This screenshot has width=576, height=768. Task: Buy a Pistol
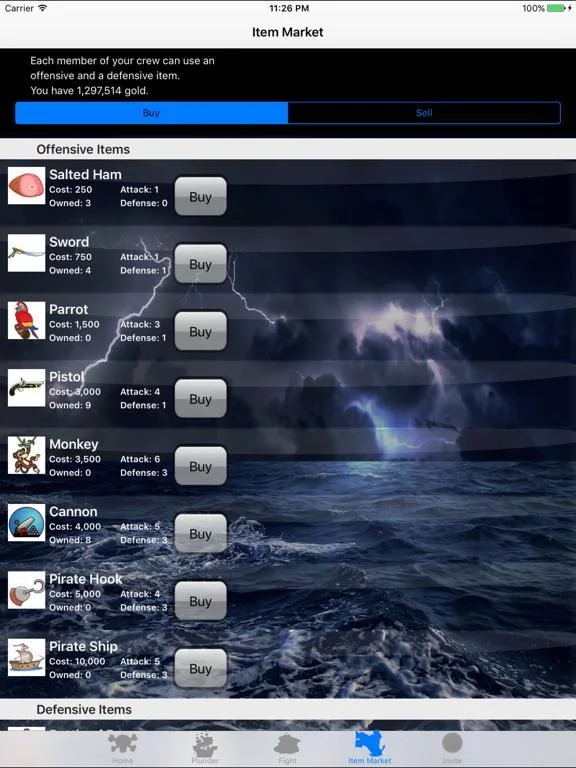tap(201, 399)
